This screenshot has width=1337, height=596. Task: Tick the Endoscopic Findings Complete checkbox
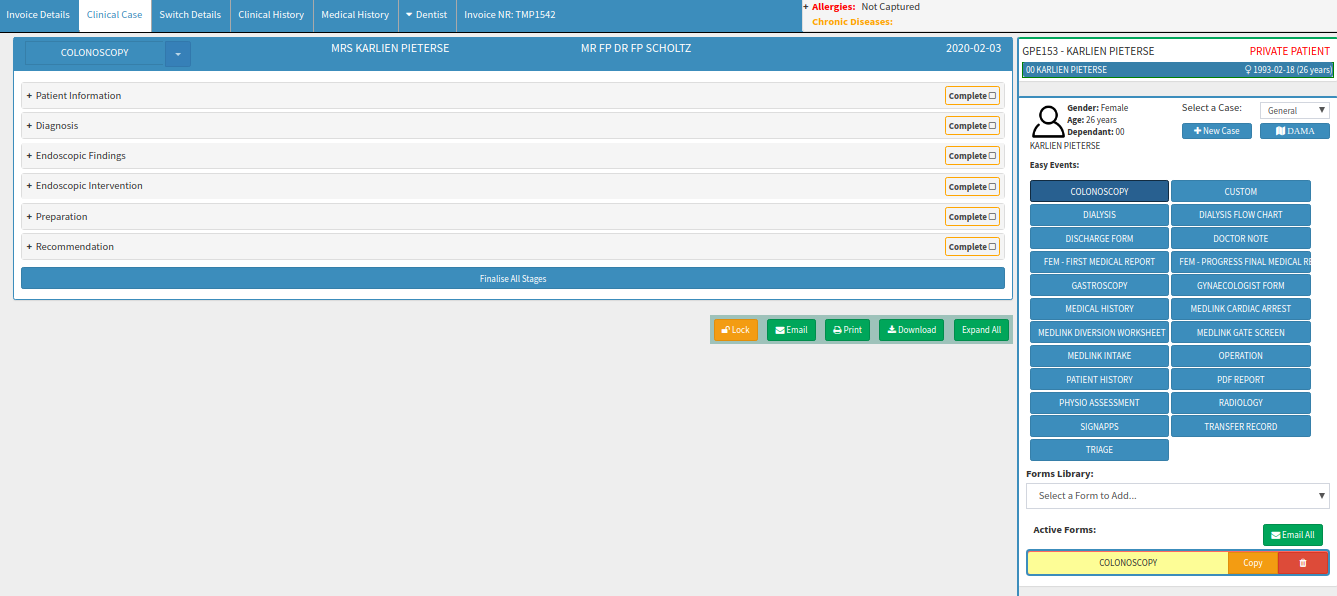(993, 156)
